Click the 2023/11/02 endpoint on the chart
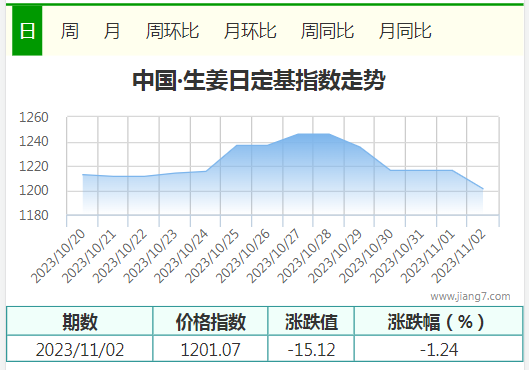 pyautogui.click(x=483, y=189)
